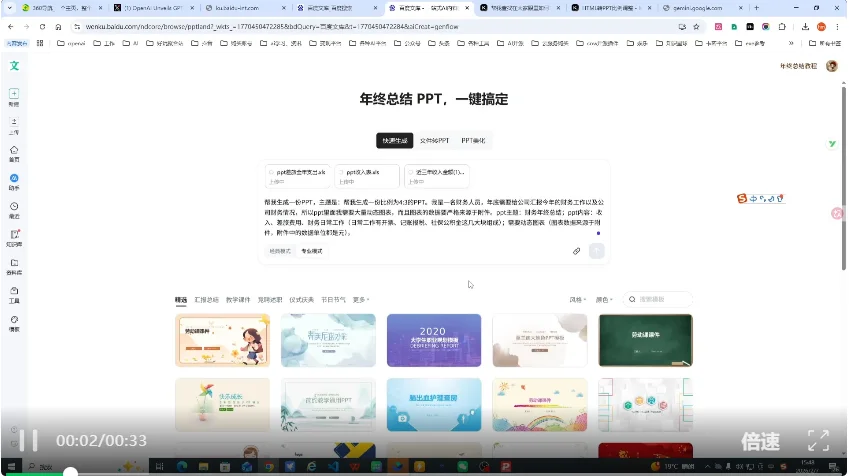This screenshot has height=476, width=849.
Task: Click the 倍速 playback speed button
Action: pyautogui.click(x=760, y=441)
